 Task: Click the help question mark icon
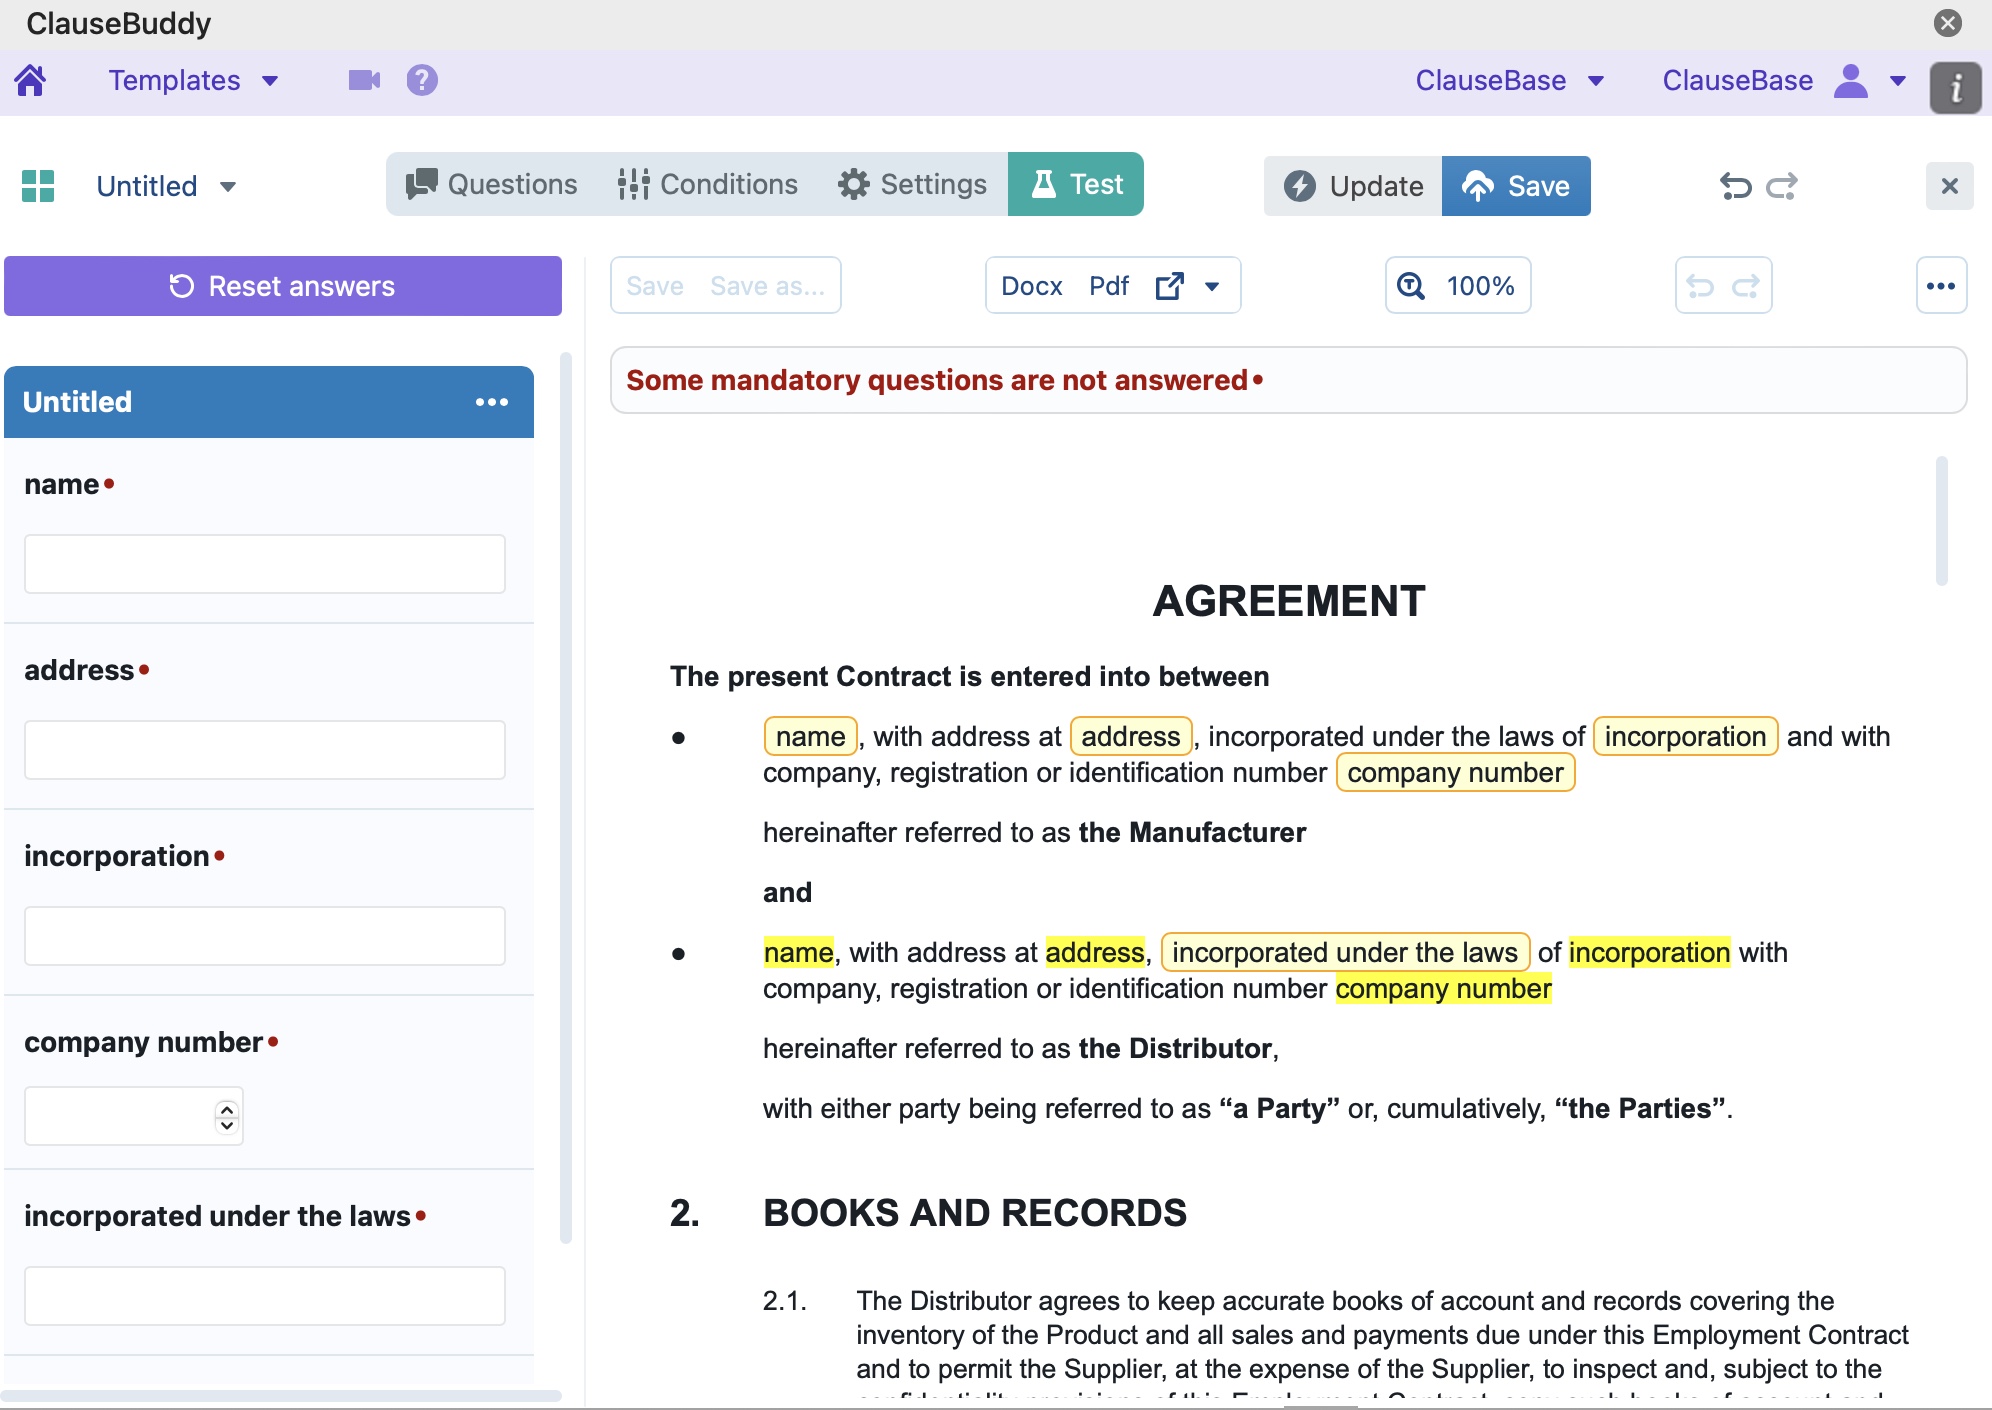tap(421, 80)
